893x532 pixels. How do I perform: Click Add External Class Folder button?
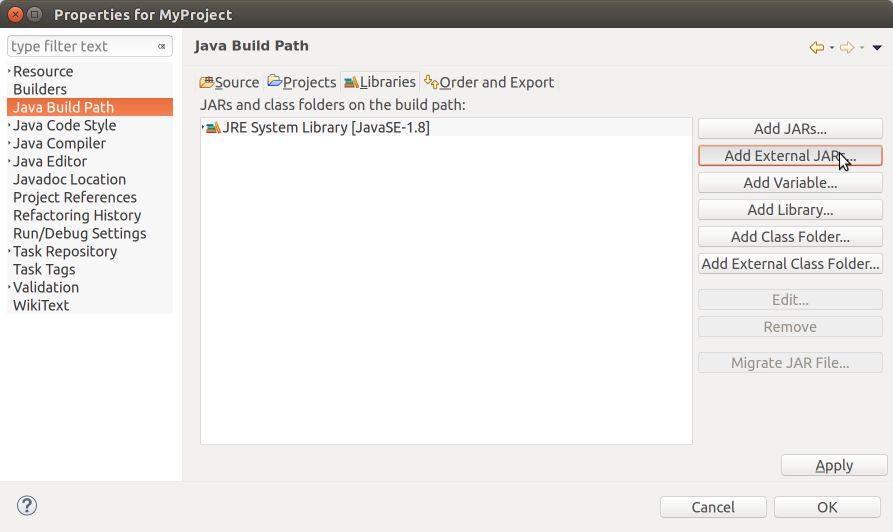[x=790, y=264]
